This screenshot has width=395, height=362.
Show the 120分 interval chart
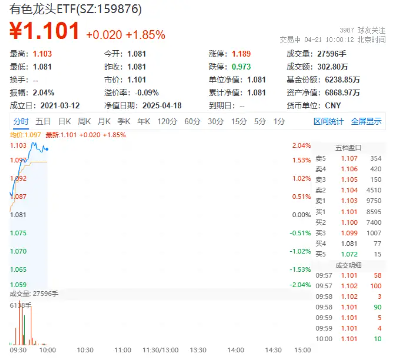(x=167, y=122)
